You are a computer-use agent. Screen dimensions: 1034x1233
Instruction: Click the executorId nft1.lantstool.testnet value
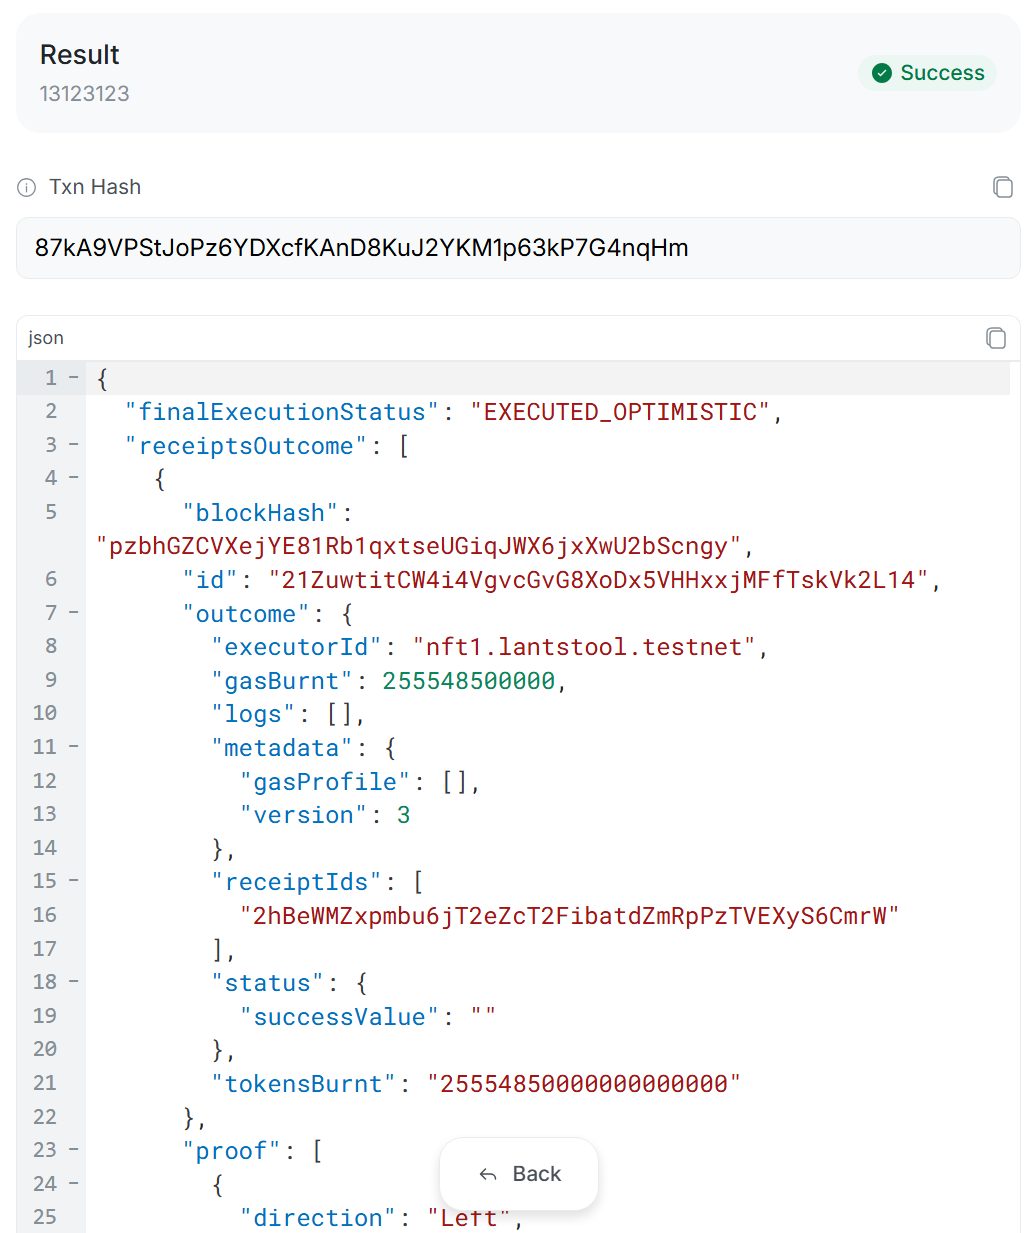point(584,647)
